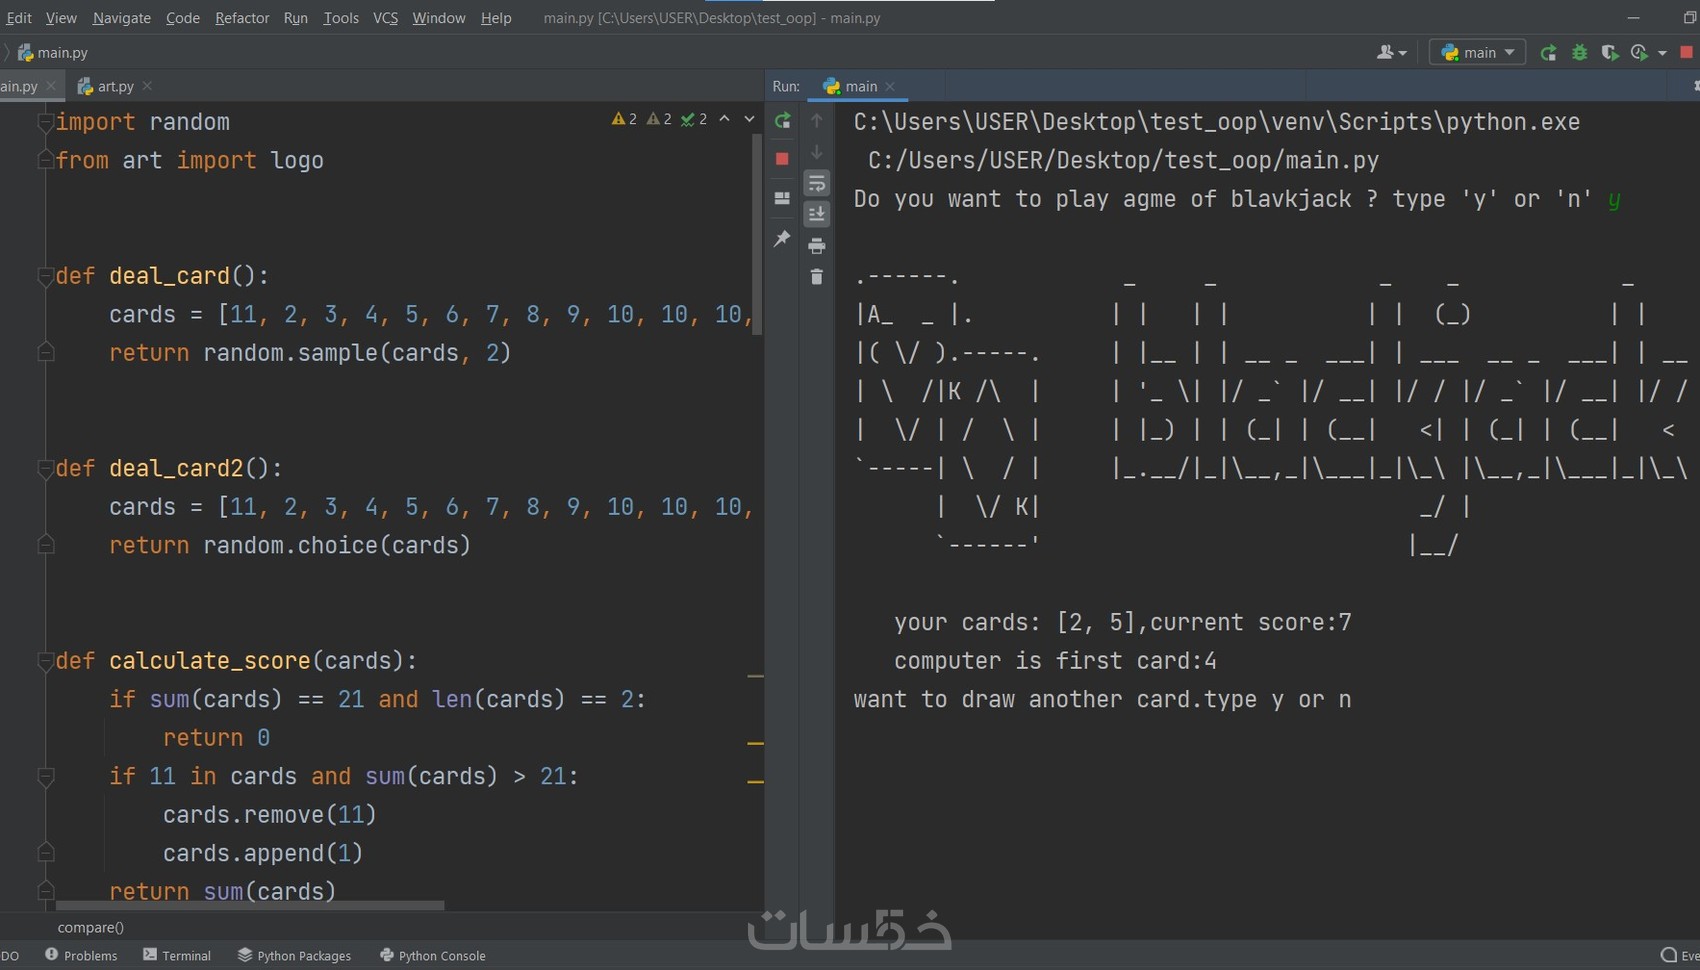
Task: Select the 'main' tab in Run panel
Action: coord(860,86)
